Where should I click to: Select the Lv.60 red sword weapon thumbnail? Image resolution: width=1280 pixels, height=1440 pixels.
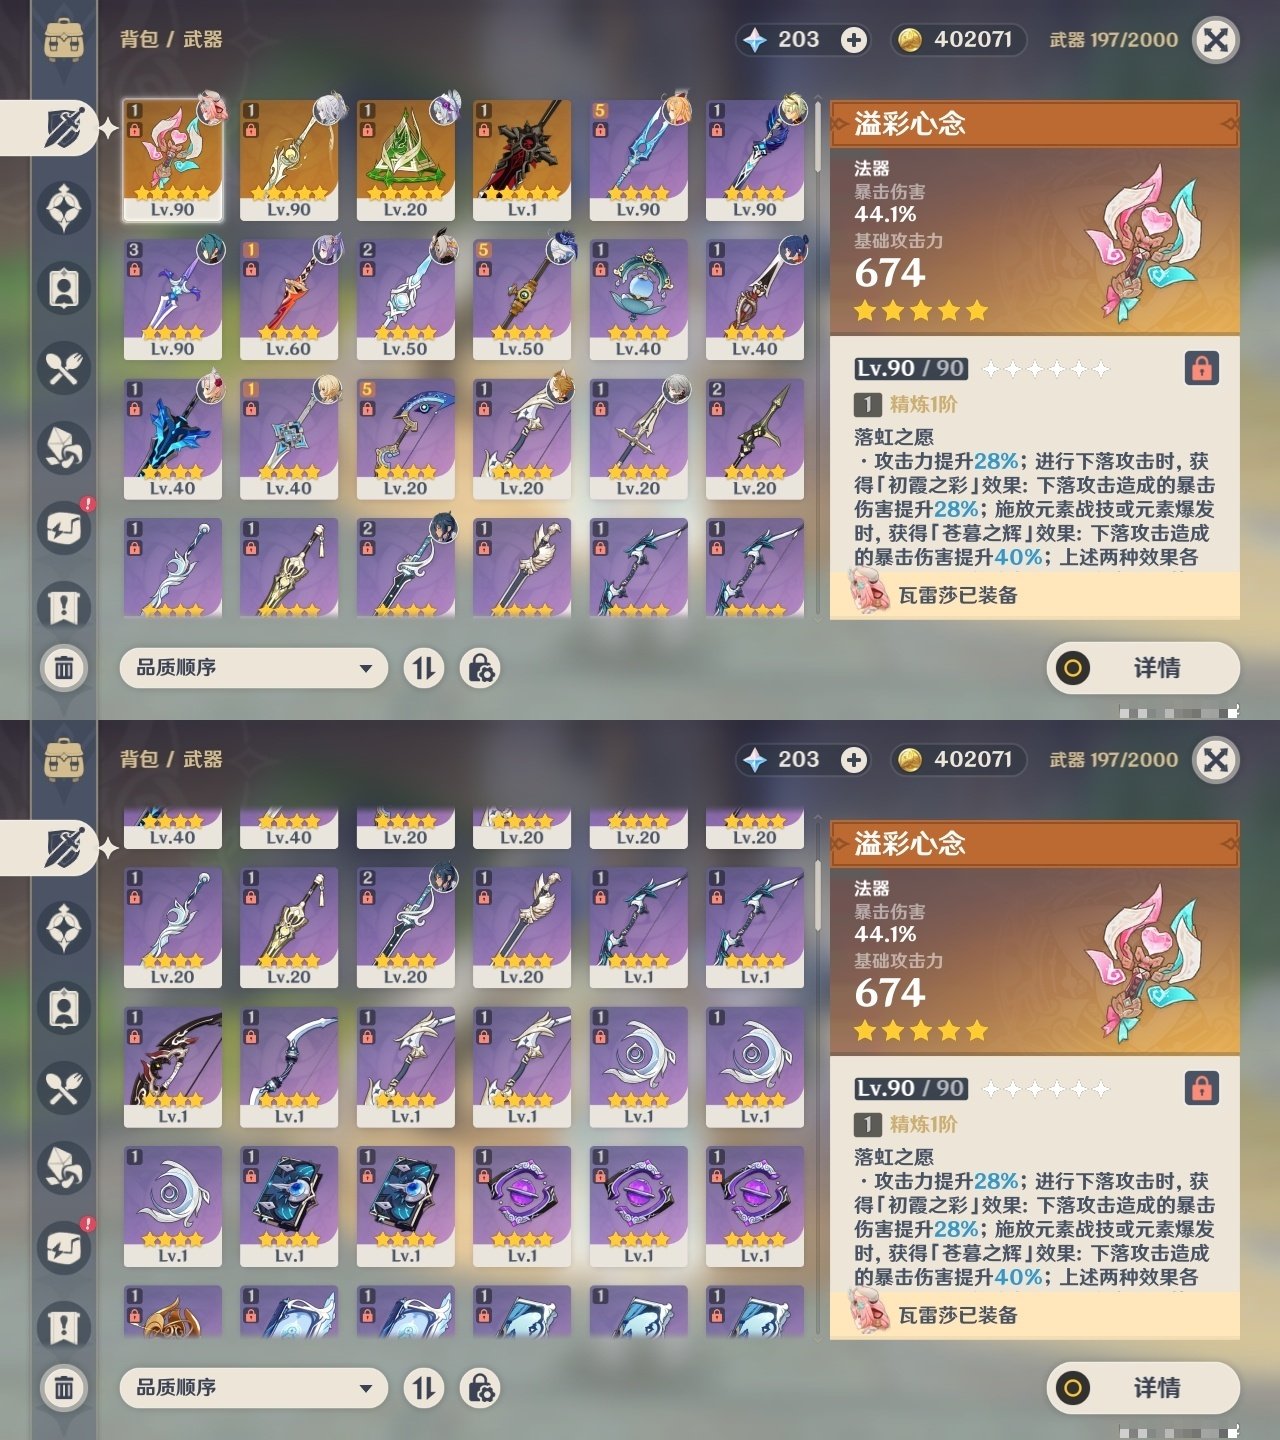(x=289, y=299)
